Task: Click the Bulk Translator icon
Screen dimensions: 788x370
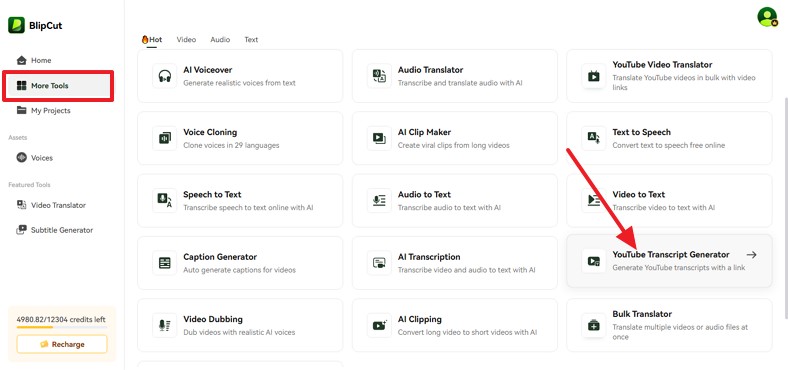Action: (x=594, y=325)
